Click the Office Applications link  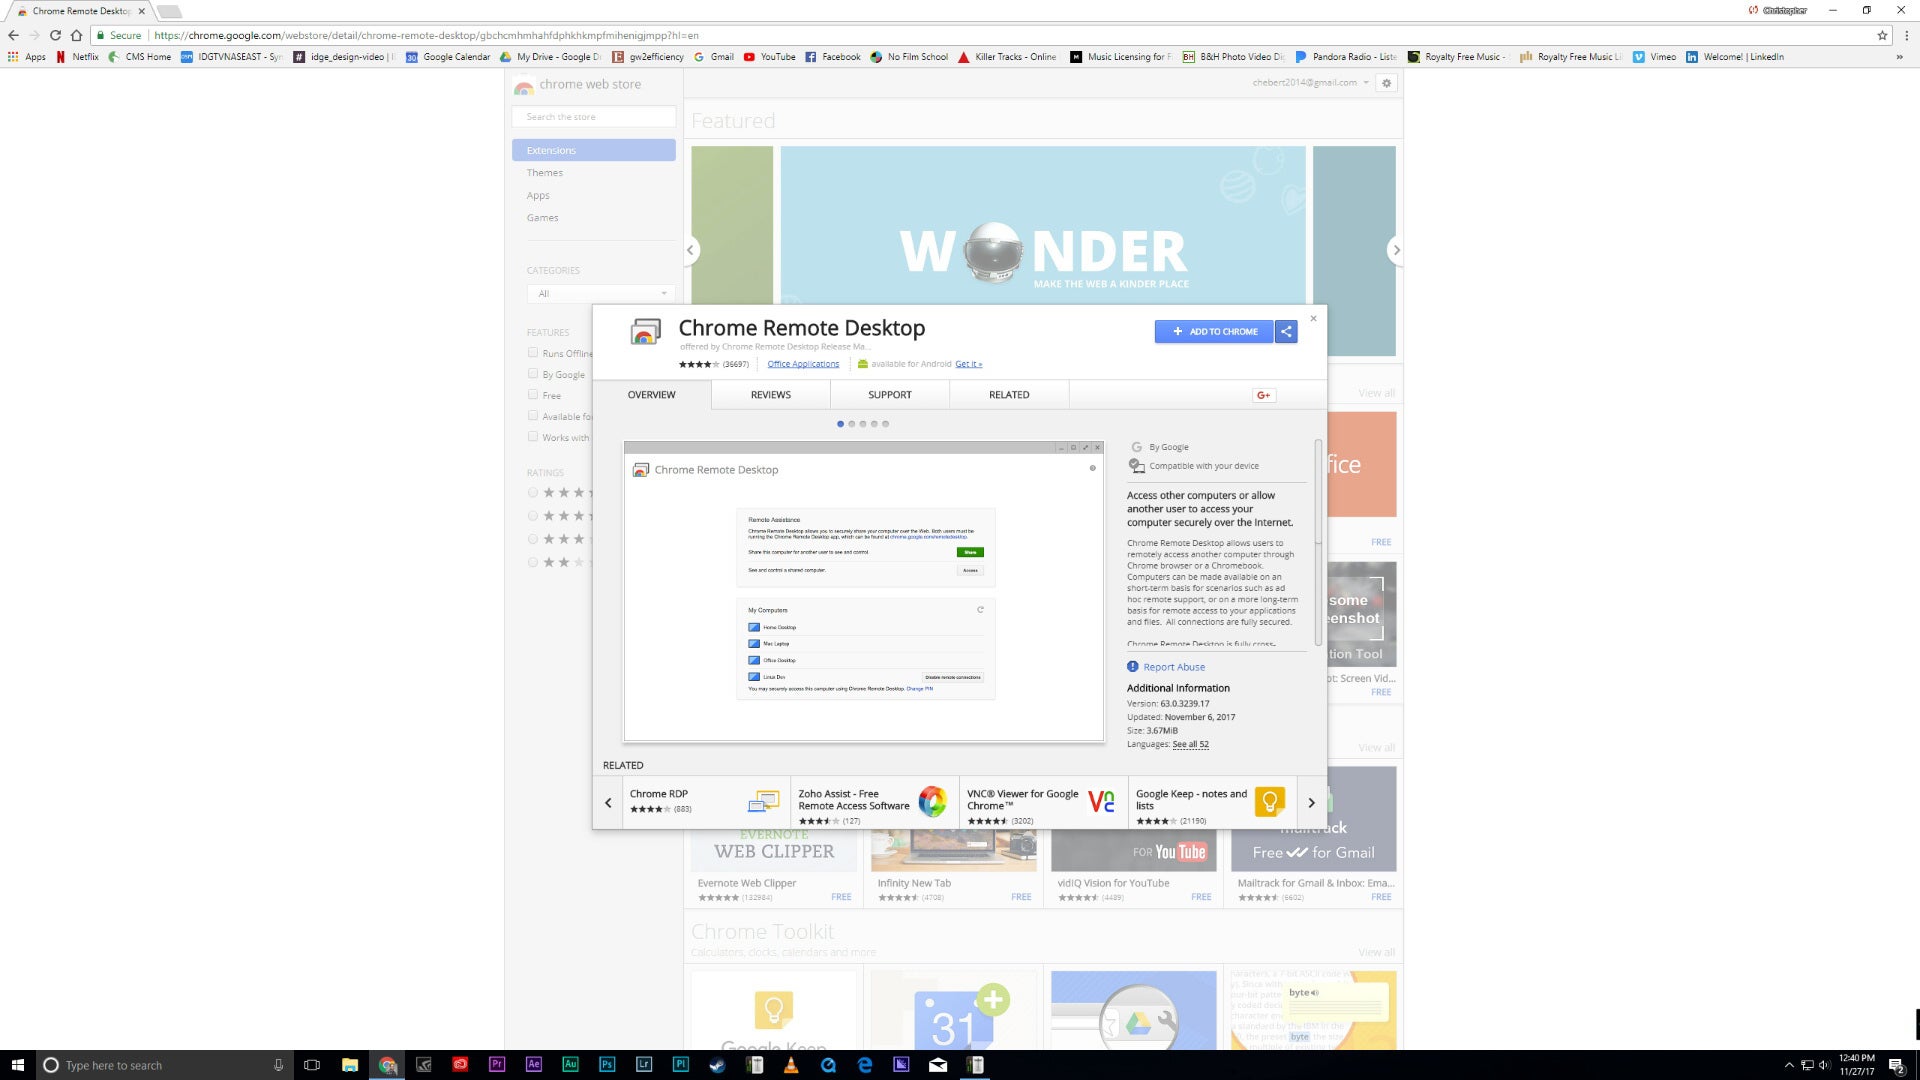[803, 363]
